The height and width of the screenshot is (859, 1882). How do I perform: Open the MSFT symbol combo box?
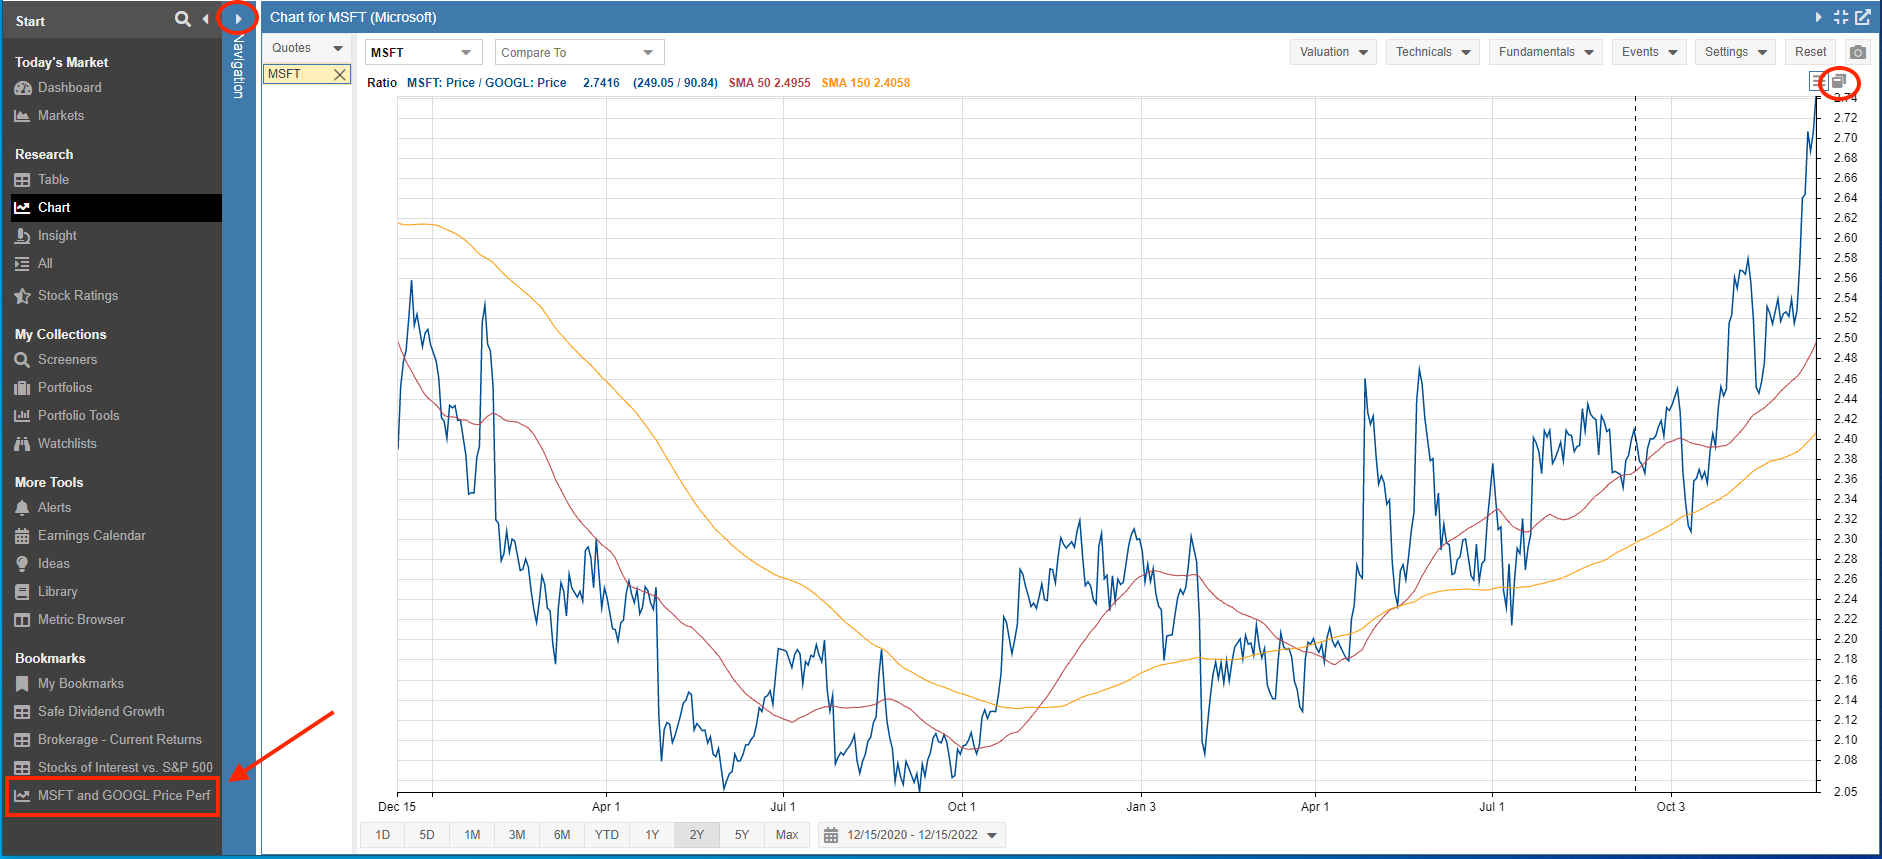coord(423,52)
